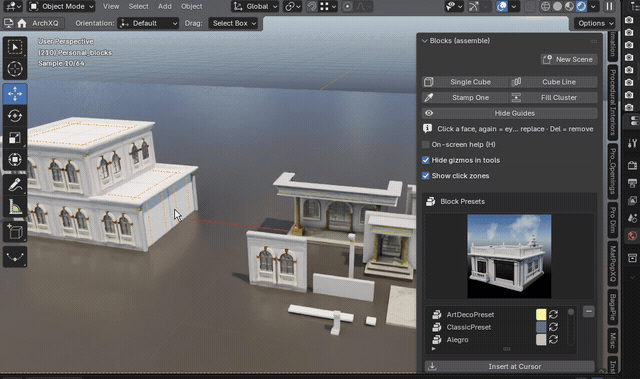Switch to the Misc sidebar tab
Image resolution: width=640 pixels, height=379 pixels.
pyautogui.click(x=613, y=340)
